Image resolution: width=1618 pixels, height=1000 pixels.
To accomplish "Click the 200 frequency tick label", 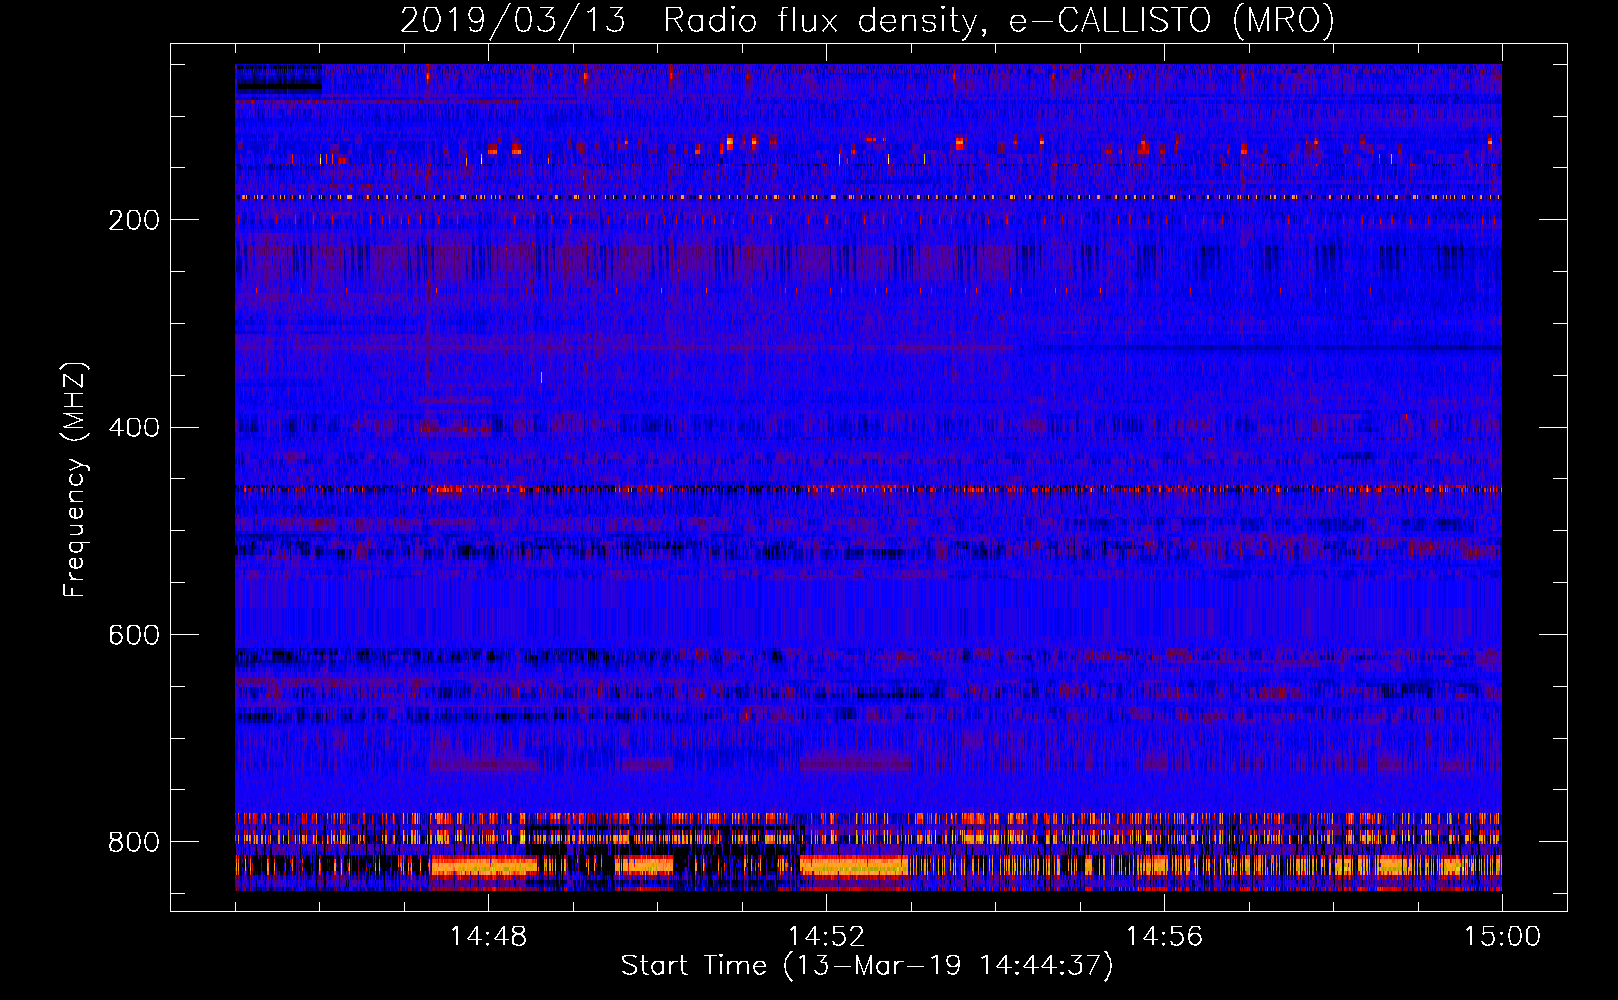I will click(134, 220).
